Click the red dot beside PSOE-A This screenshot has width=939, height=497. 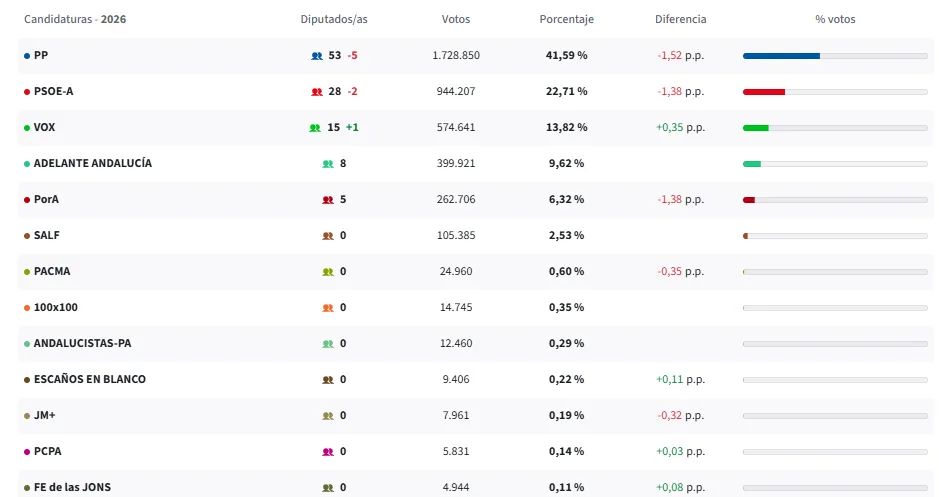pos(27,92)
